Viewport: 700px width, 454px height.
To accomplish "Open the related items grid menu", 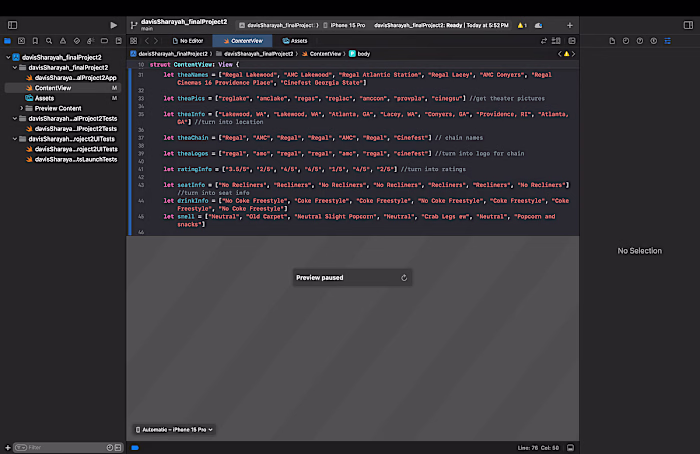I will tap(133, 41).
